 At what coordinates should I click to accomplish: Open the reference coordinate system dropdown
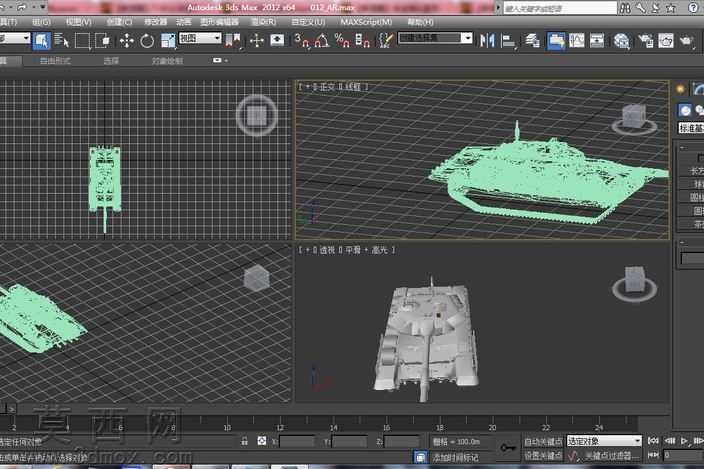click(x=200, y=38)
